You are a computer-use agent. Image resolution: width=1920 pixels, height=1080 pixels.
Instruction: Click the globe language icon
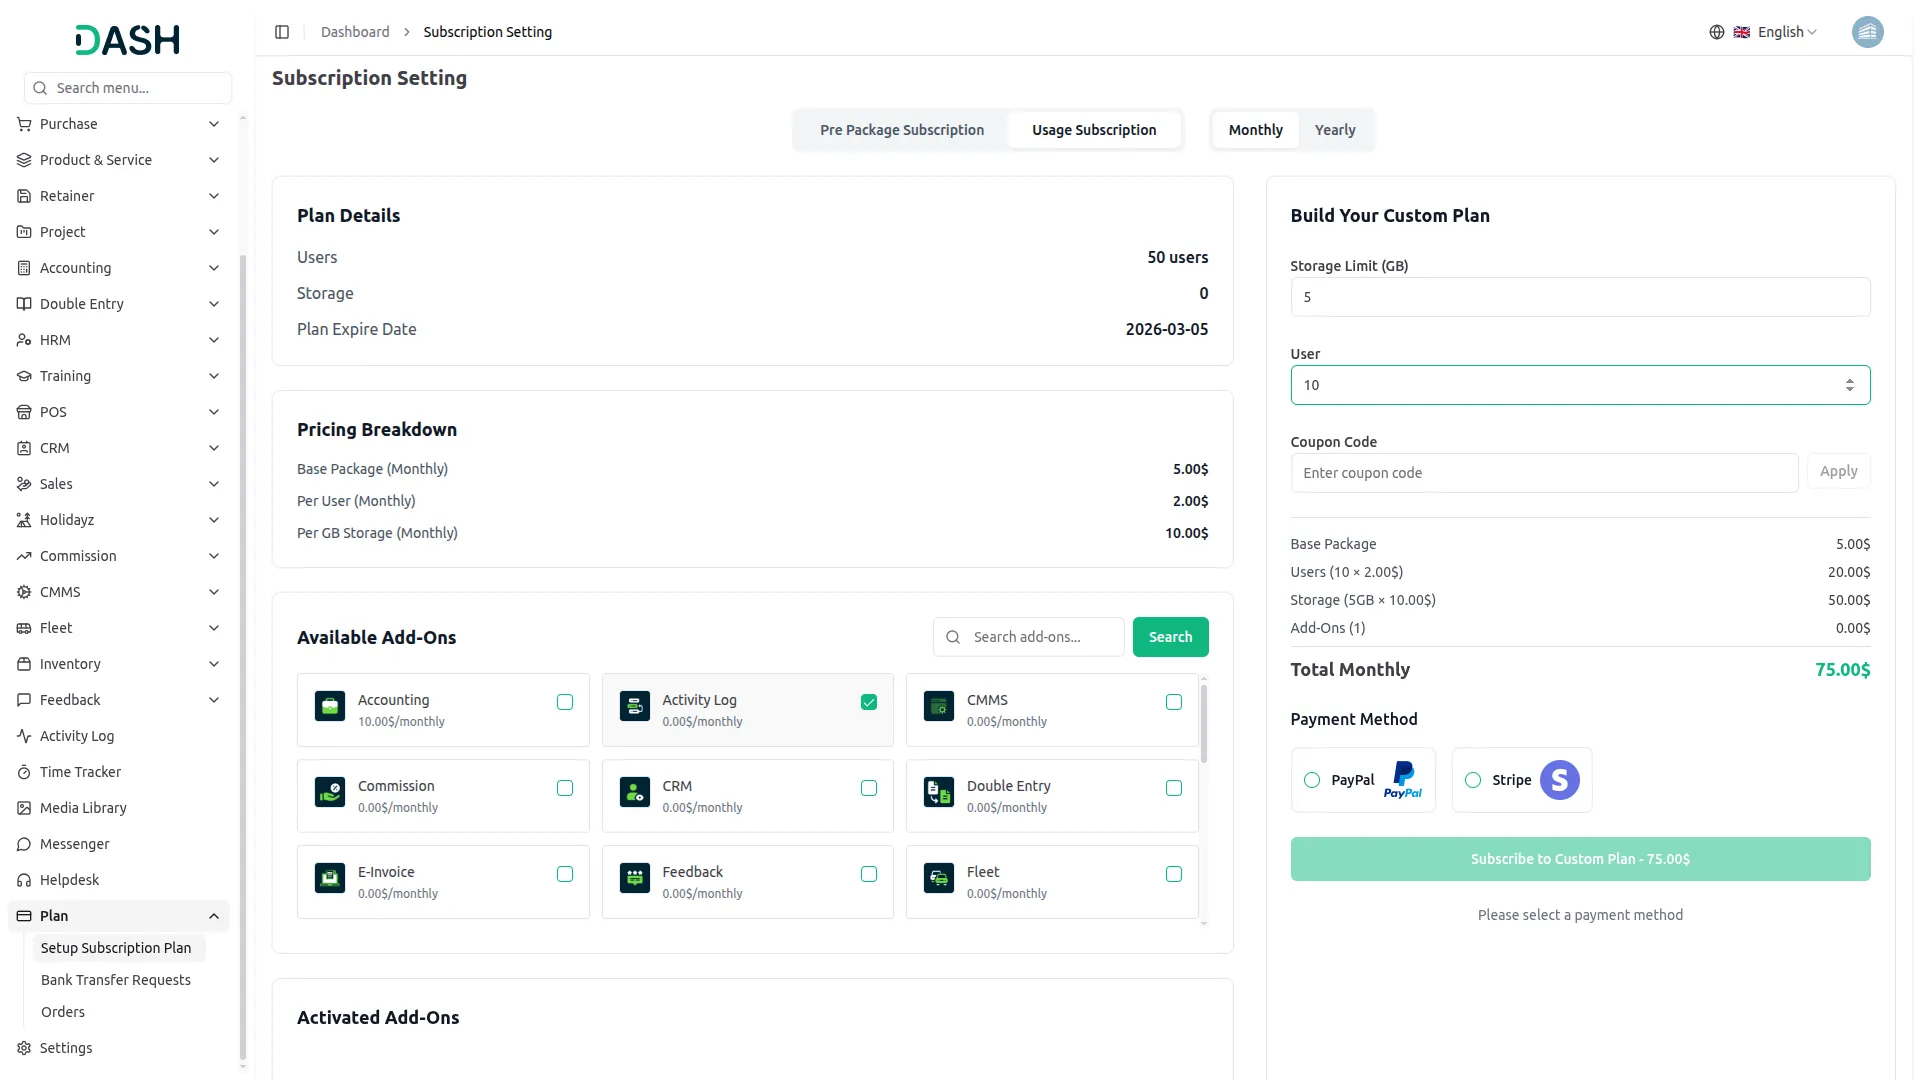[1716, 32]
